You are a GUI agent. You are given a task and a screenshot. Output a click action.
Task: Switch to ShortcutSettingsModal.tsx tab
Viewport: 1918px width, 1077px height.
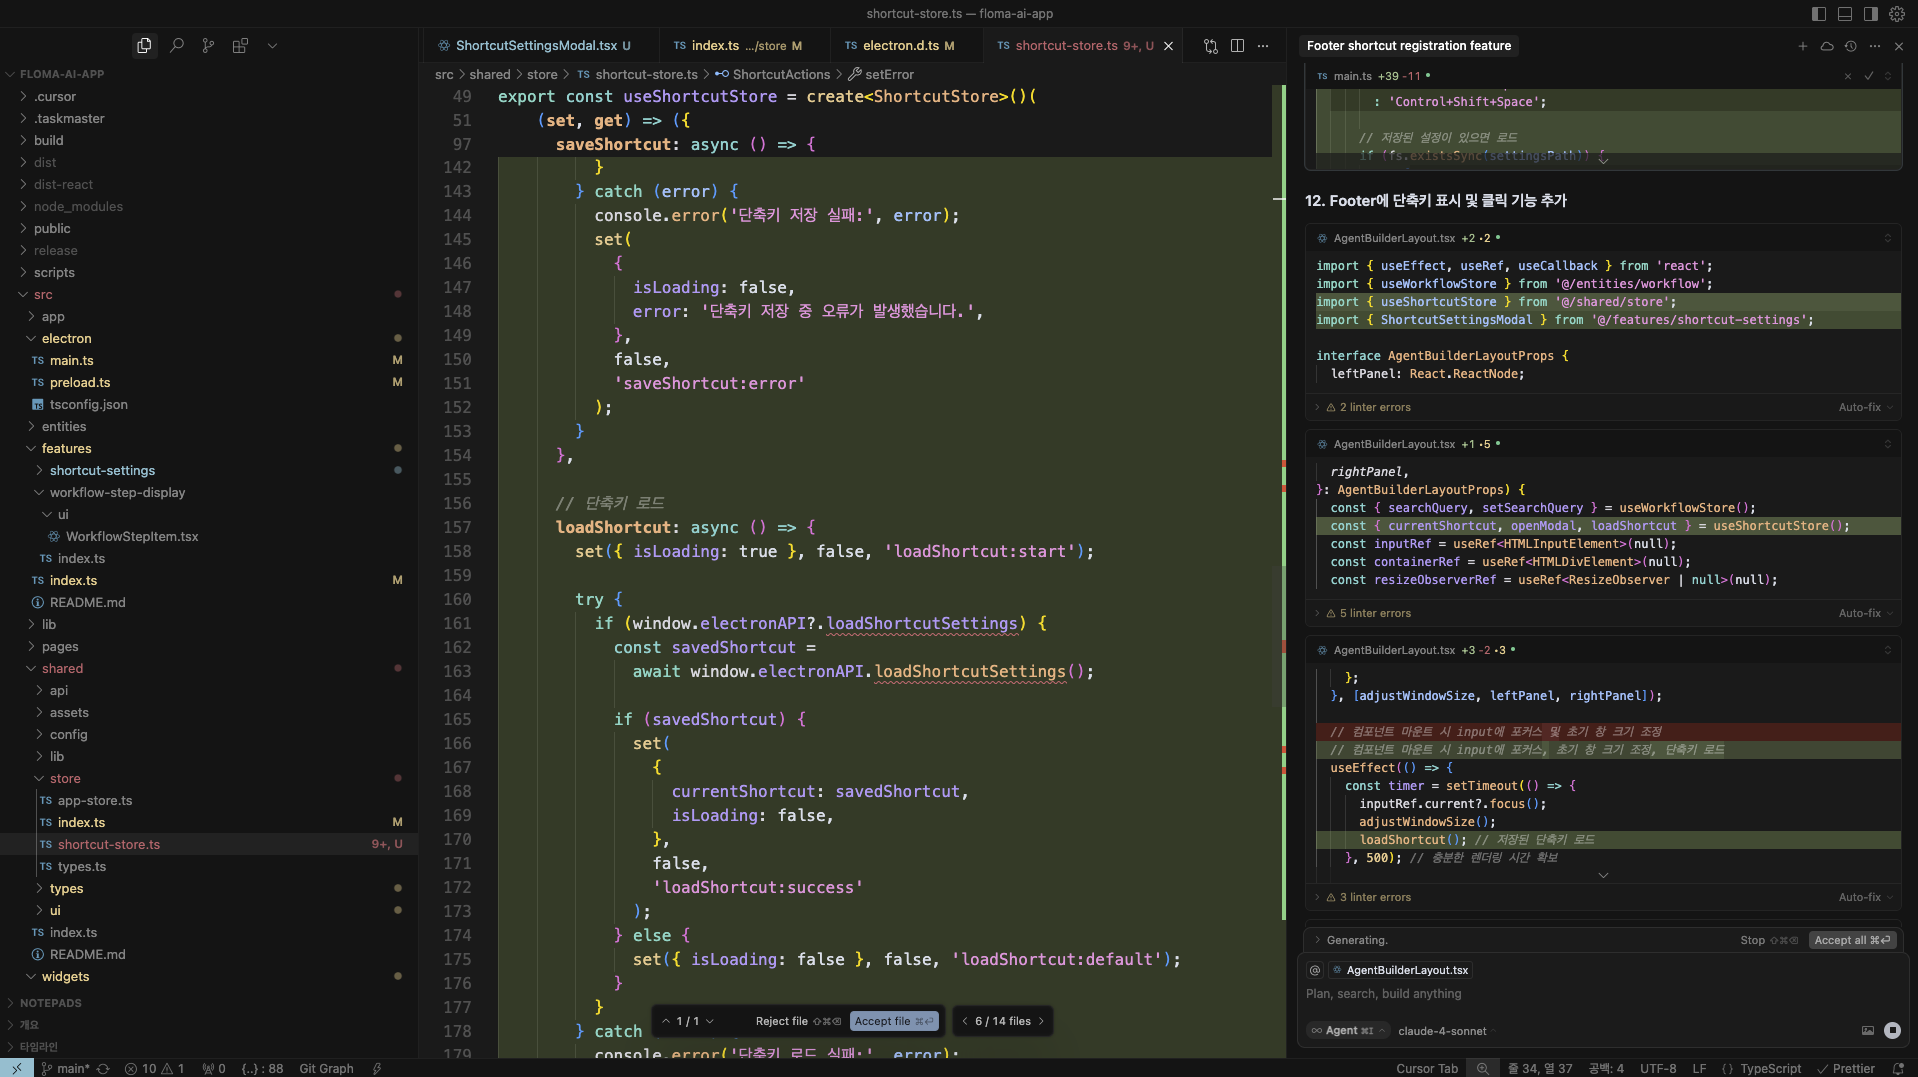click(535, 46)
